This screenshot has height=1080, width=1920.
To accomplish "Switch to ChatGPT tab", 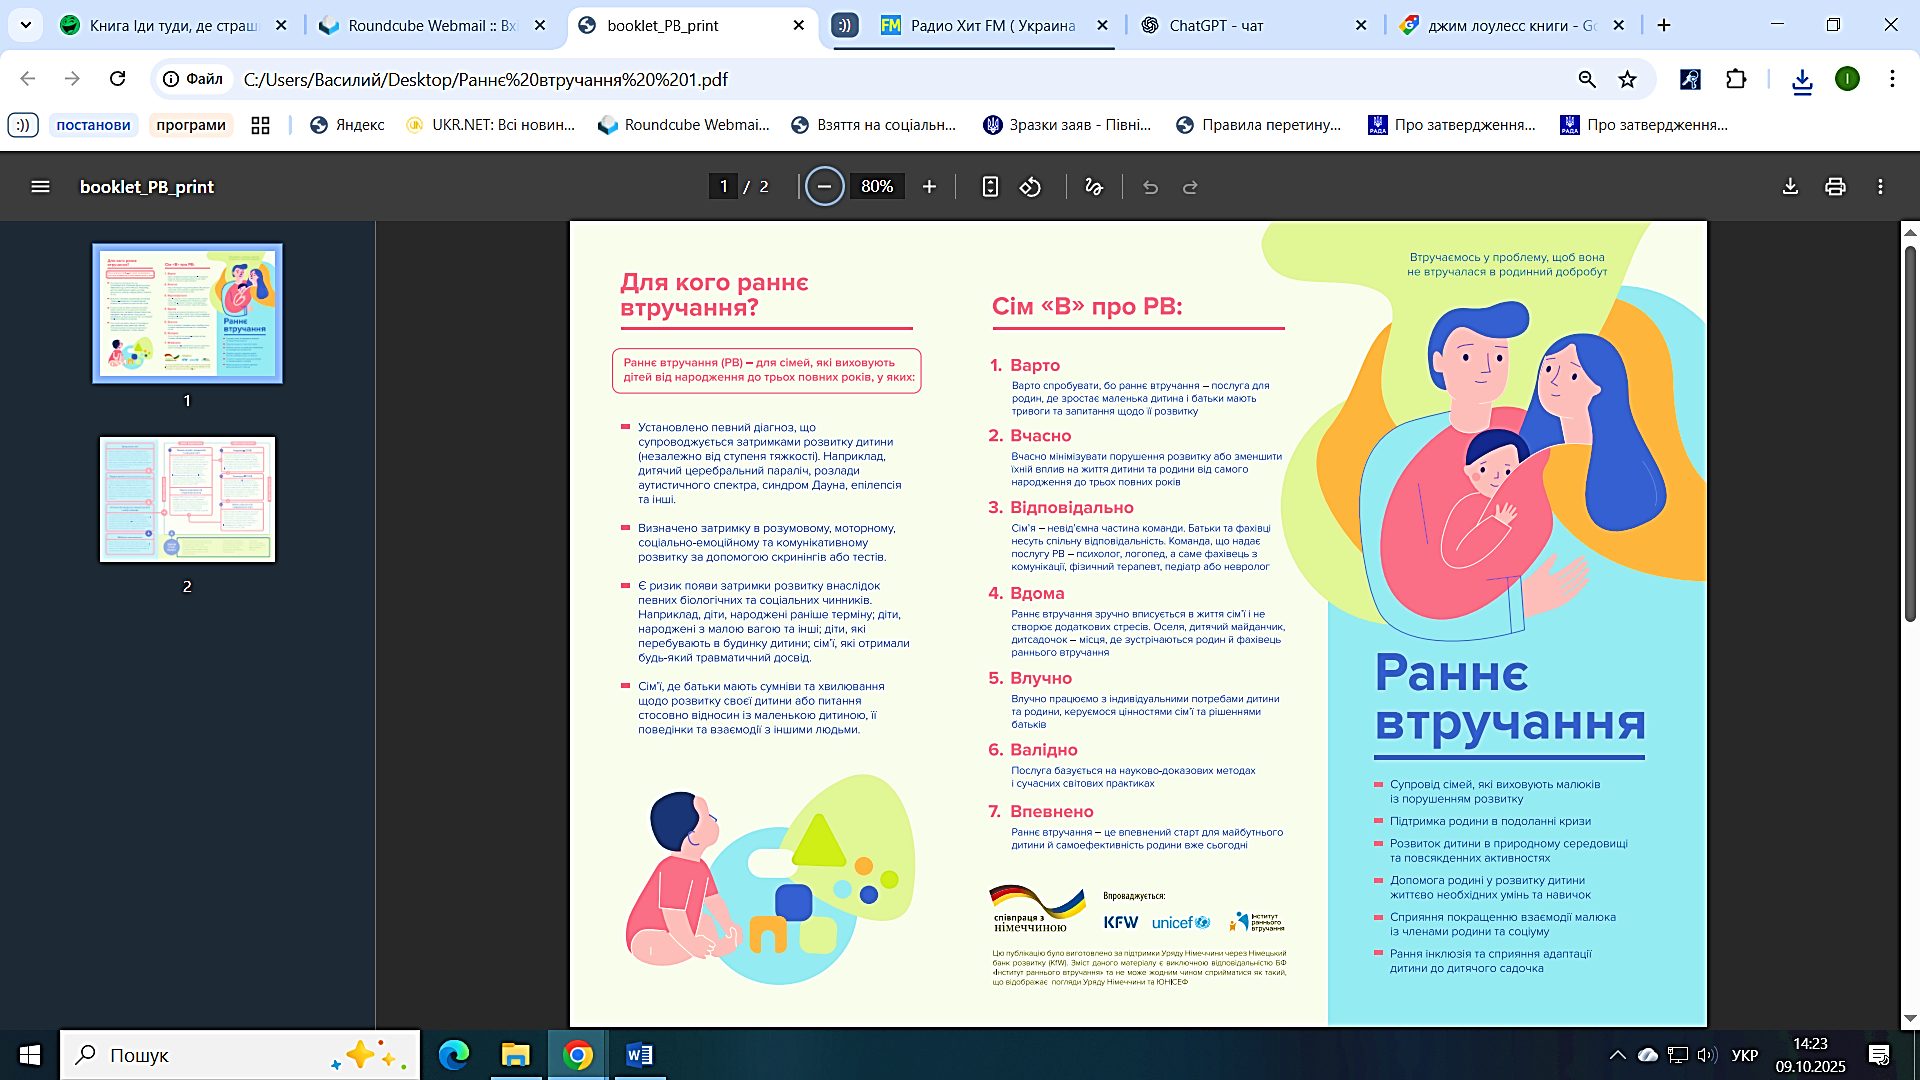I will click(x=1216, y=26).
